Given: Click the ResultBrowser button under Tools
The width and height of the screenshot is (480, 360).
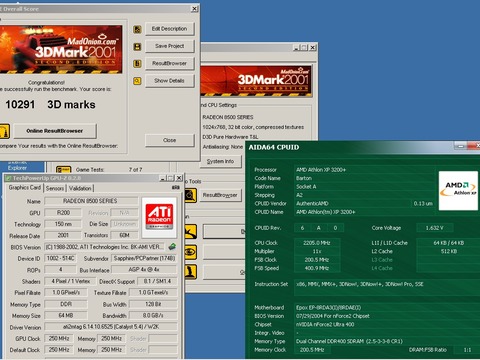Looking at the screenshot, I should 220,195.
